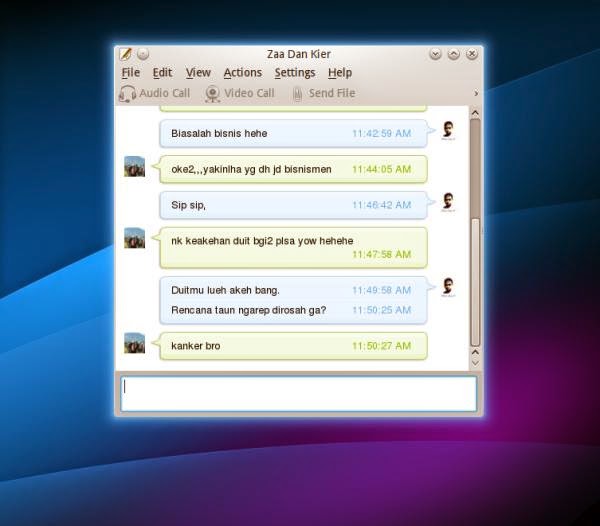The height and width of the screenshot is (526, 600).
Task: Start a Video Call
Action: [240, 93]
